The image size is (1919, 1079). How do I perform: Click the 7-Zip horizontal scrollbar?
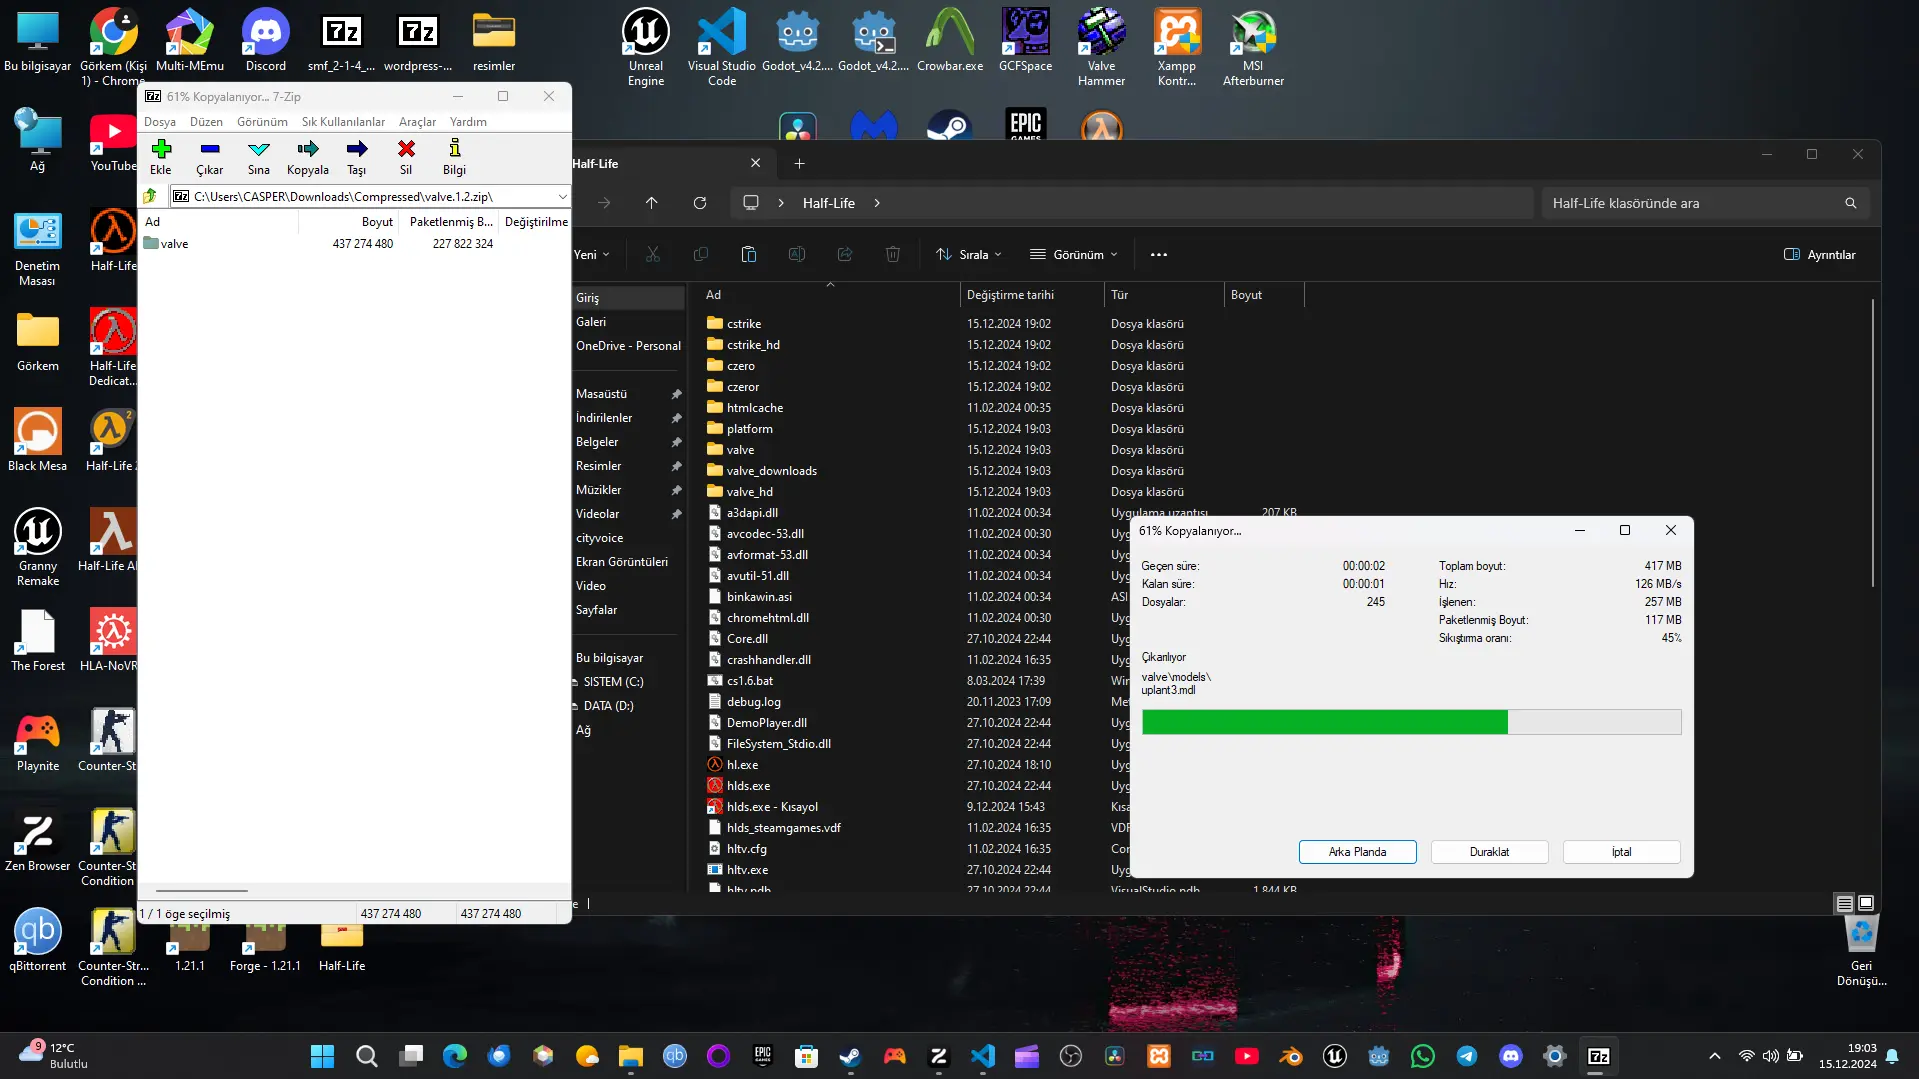(202, 890)
